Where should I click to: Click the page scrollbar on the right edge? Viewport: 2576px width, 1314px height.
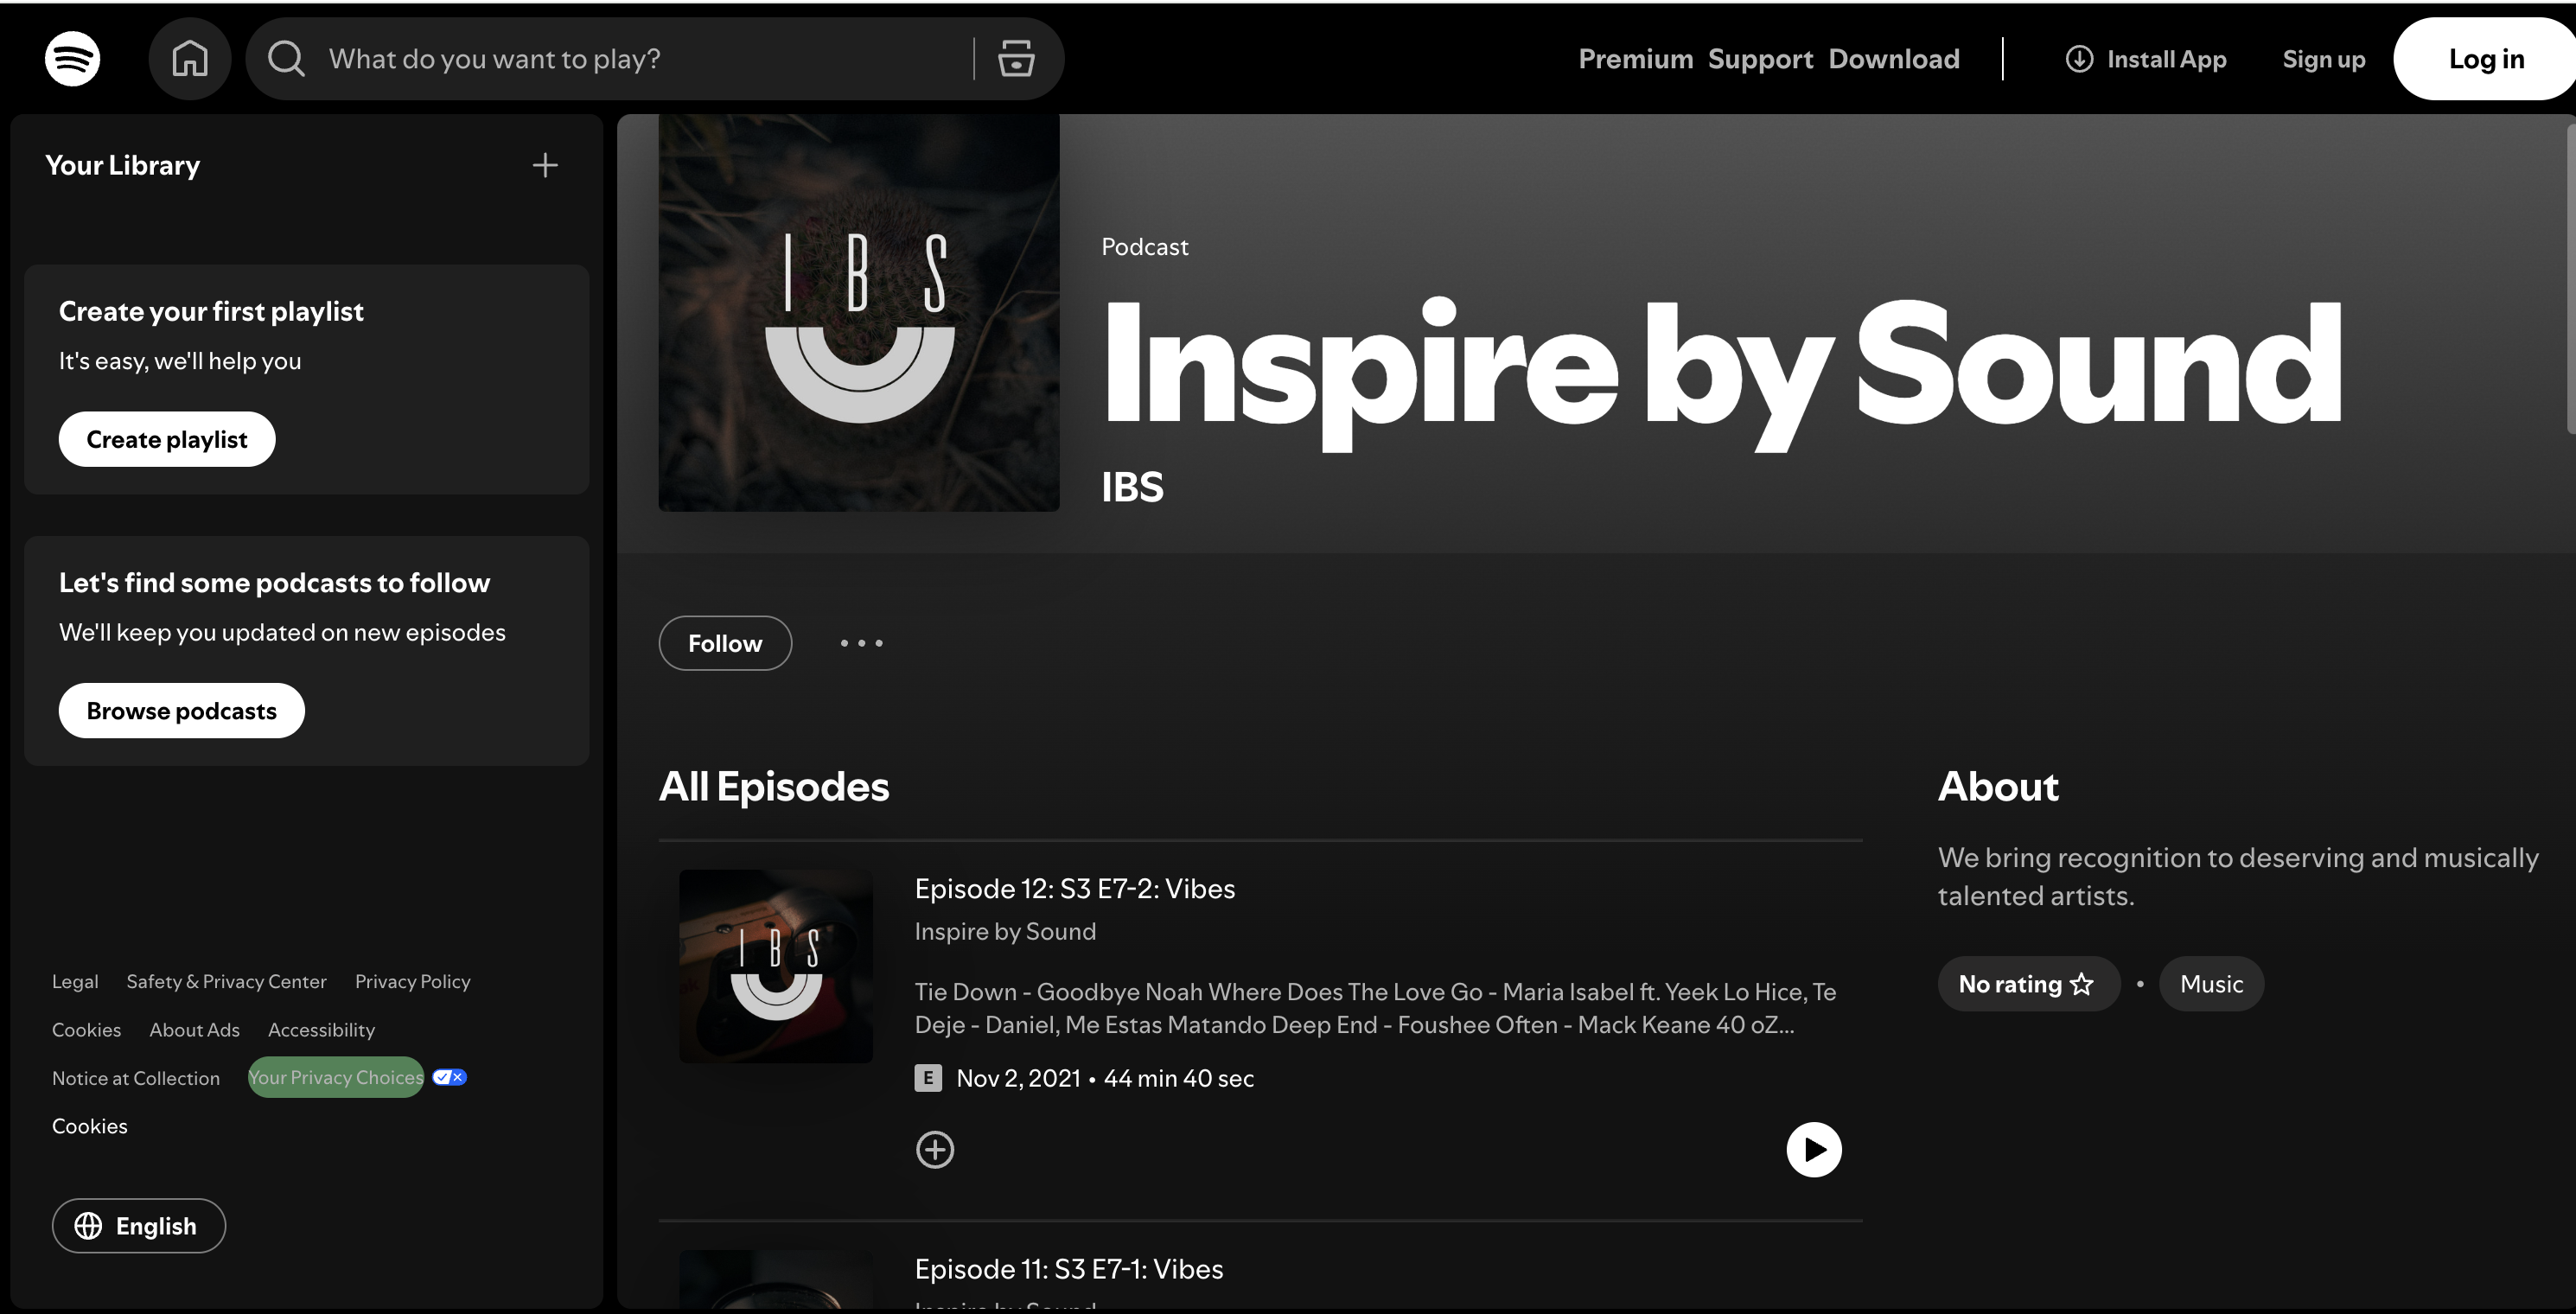pyautogui.click(x=2571, y=280)
